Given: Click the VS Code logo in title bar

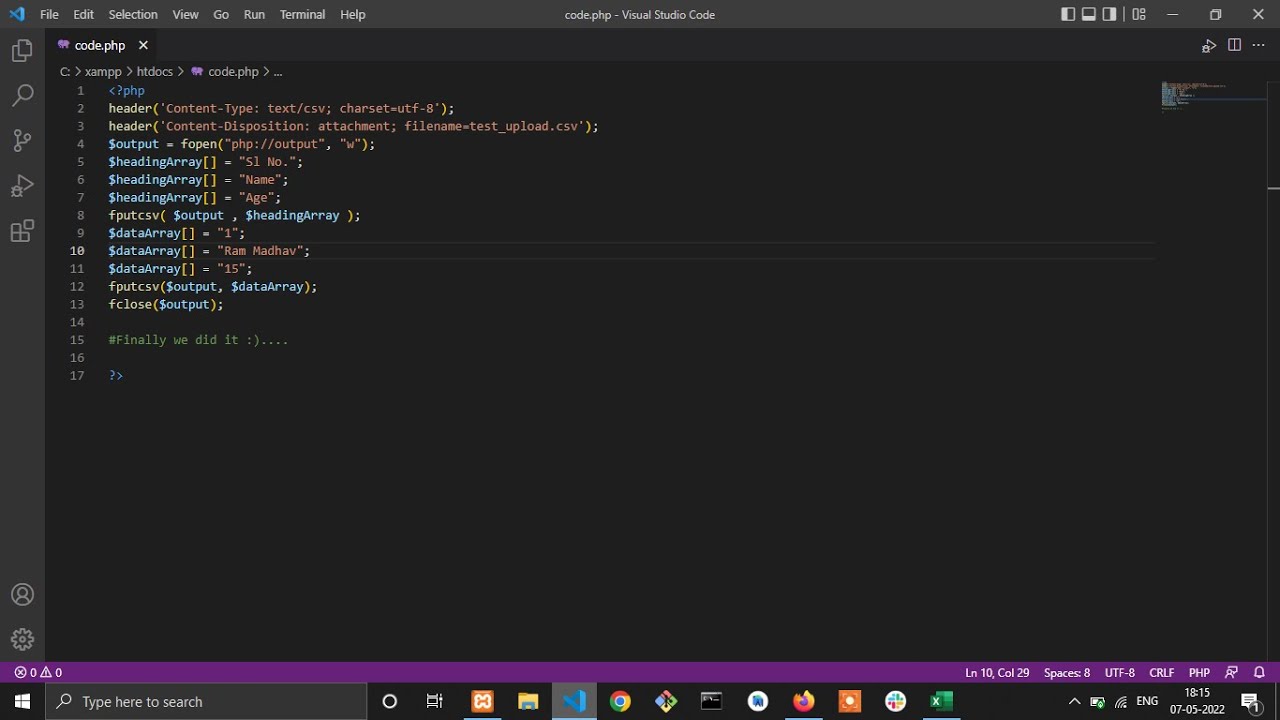Looking at the screenshot, I should 17,14.
